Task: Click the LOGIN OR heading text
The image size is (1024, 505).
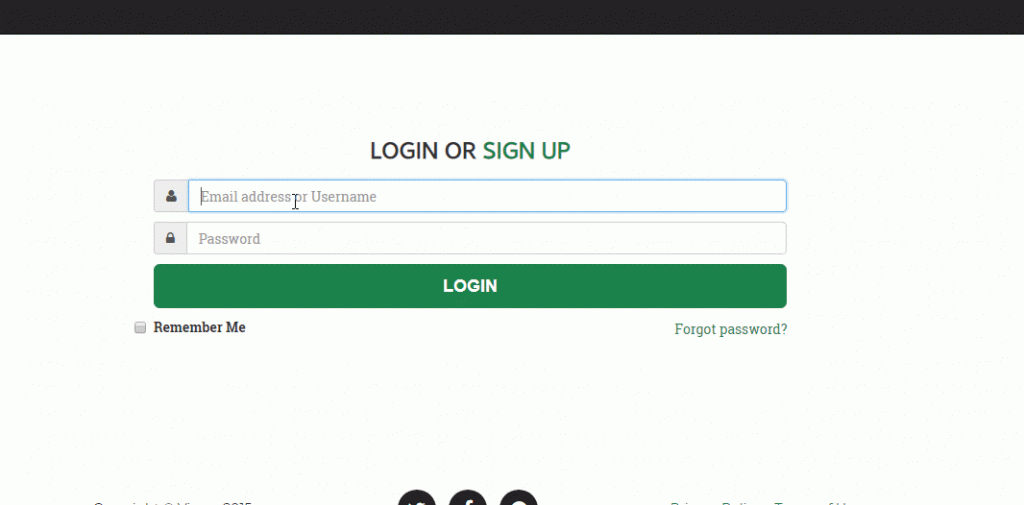Action: 423,151
